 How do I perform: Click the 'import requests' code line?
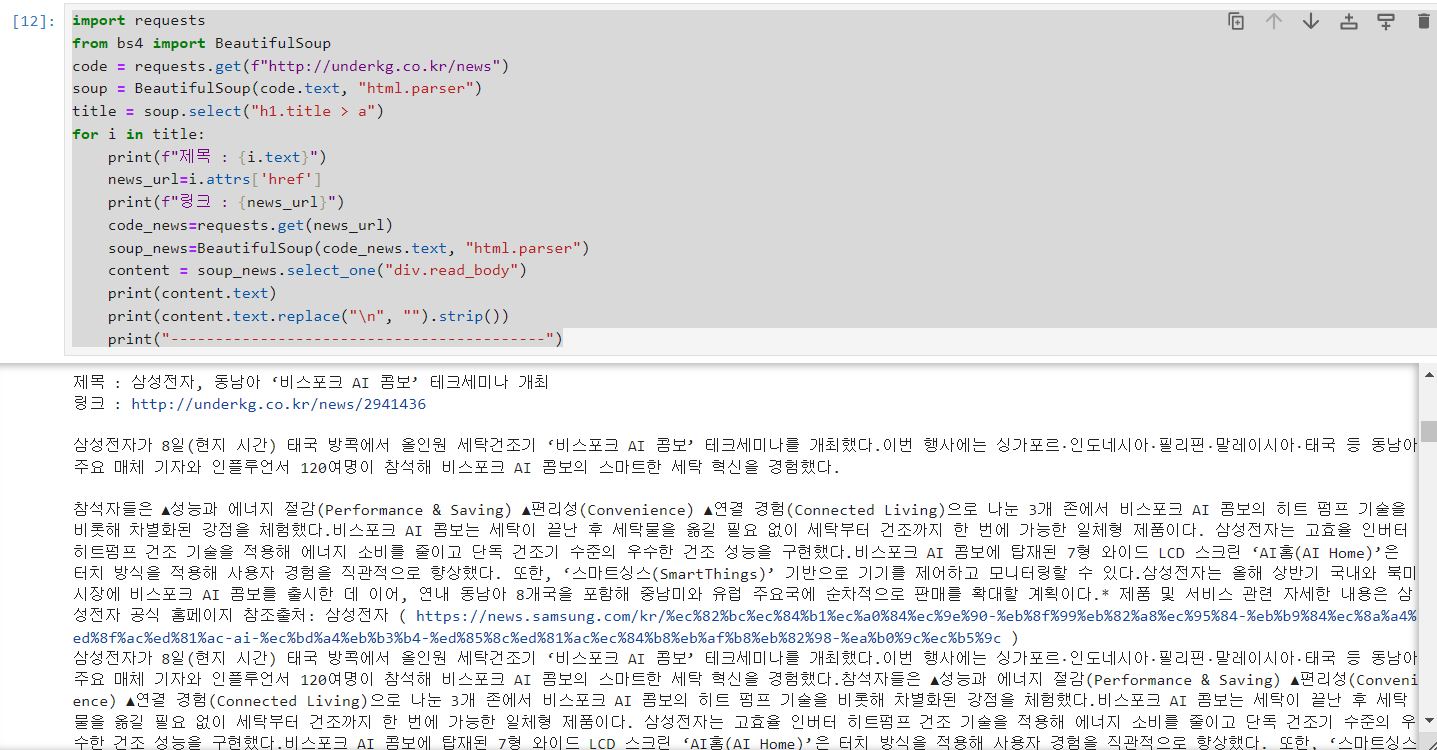coord(139,21)
